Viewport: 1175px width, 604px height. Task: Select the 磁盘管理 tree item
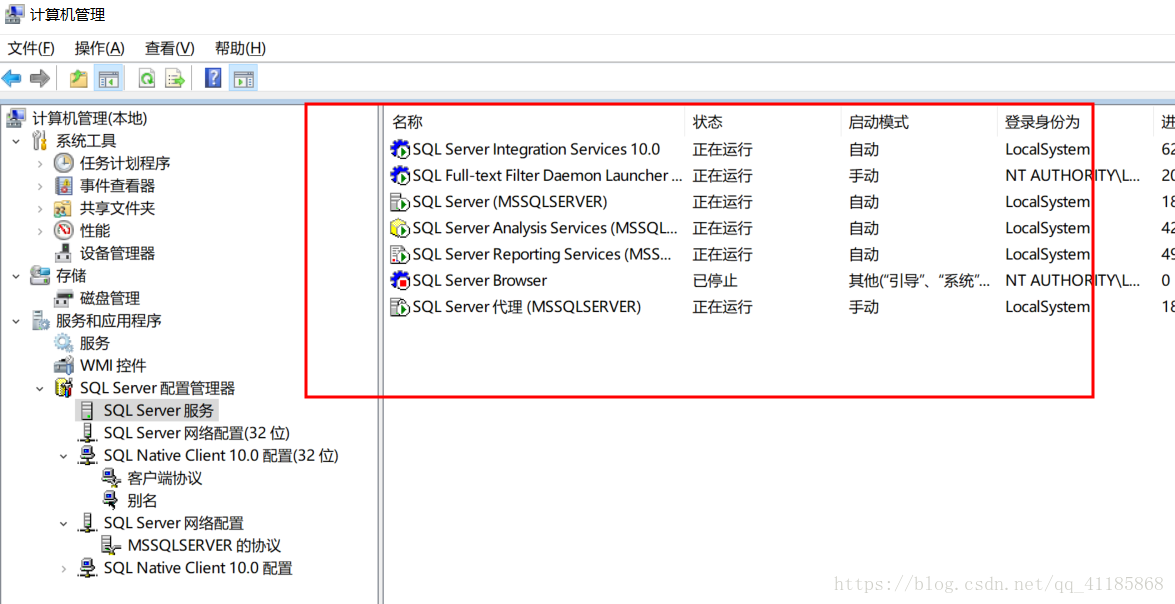pos(110,298)
